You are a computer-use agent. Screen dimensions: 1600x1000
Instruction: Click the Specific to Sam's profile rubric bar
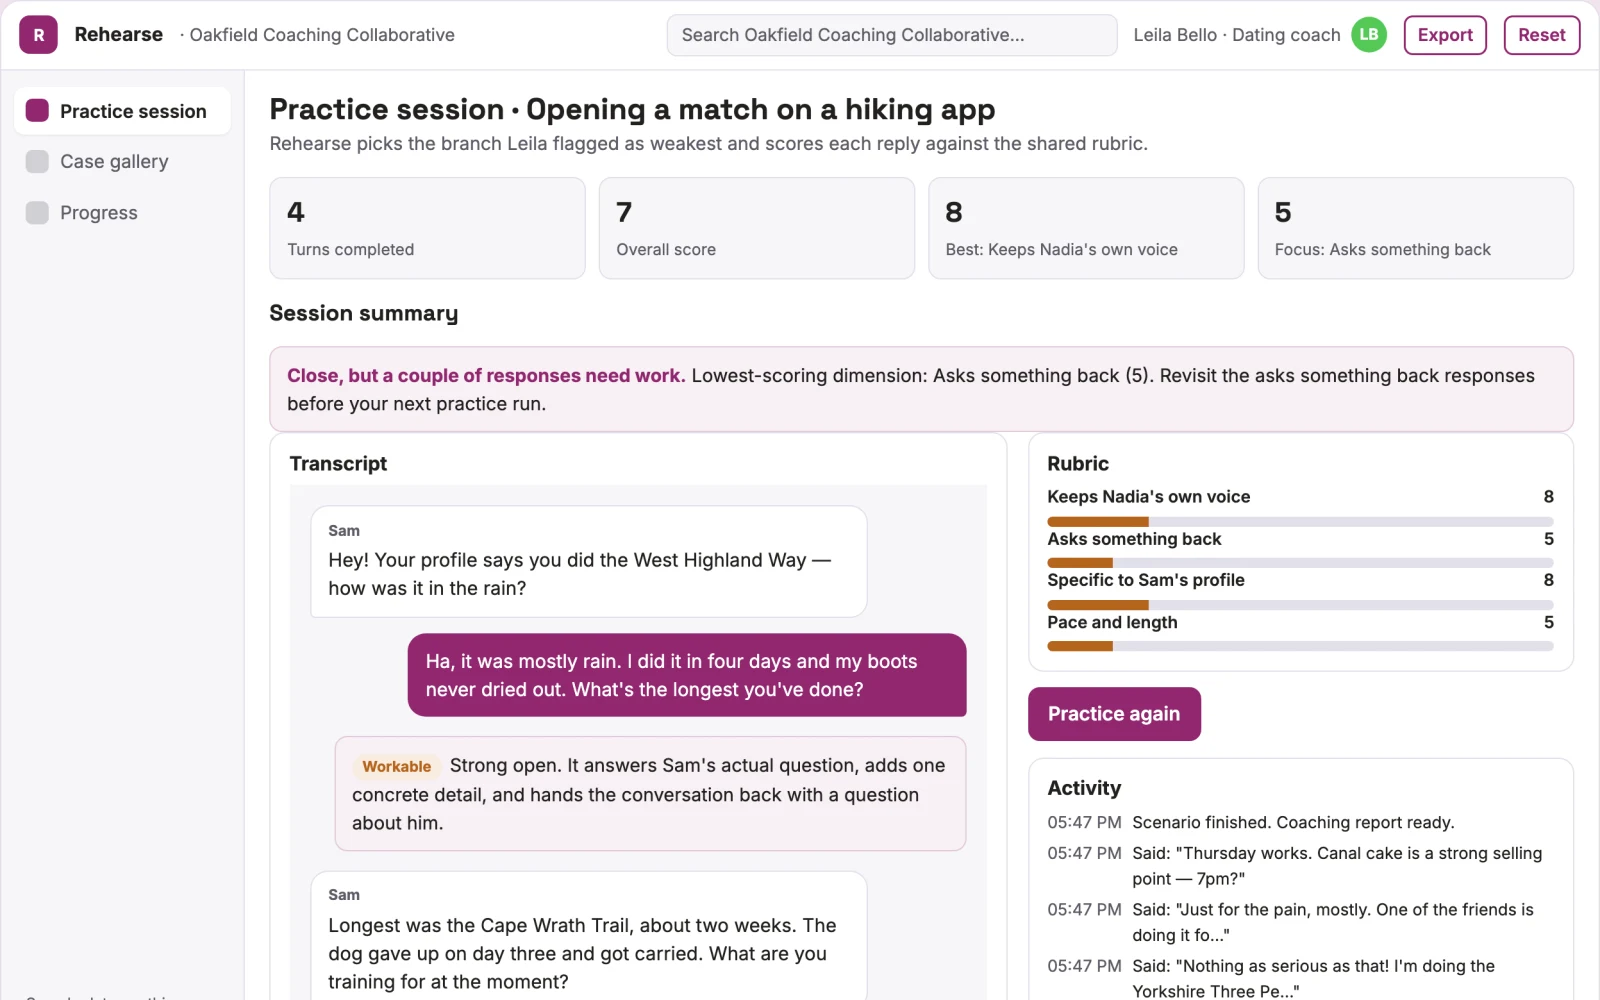[1300, 605]
